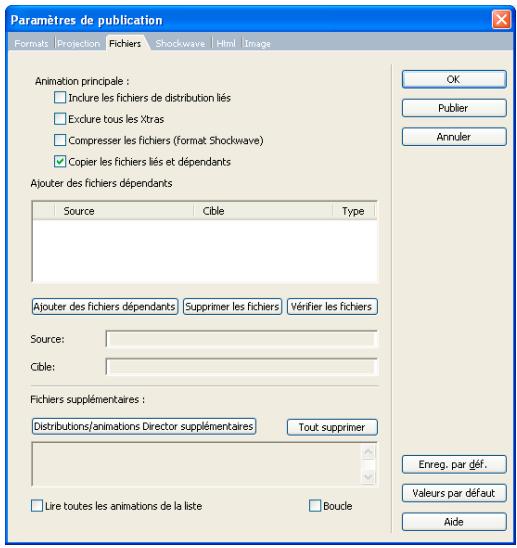Click Supprimer les fichiers button
Image resolution: width=517 pixels, height=548 pixels.
coord(232,307)
